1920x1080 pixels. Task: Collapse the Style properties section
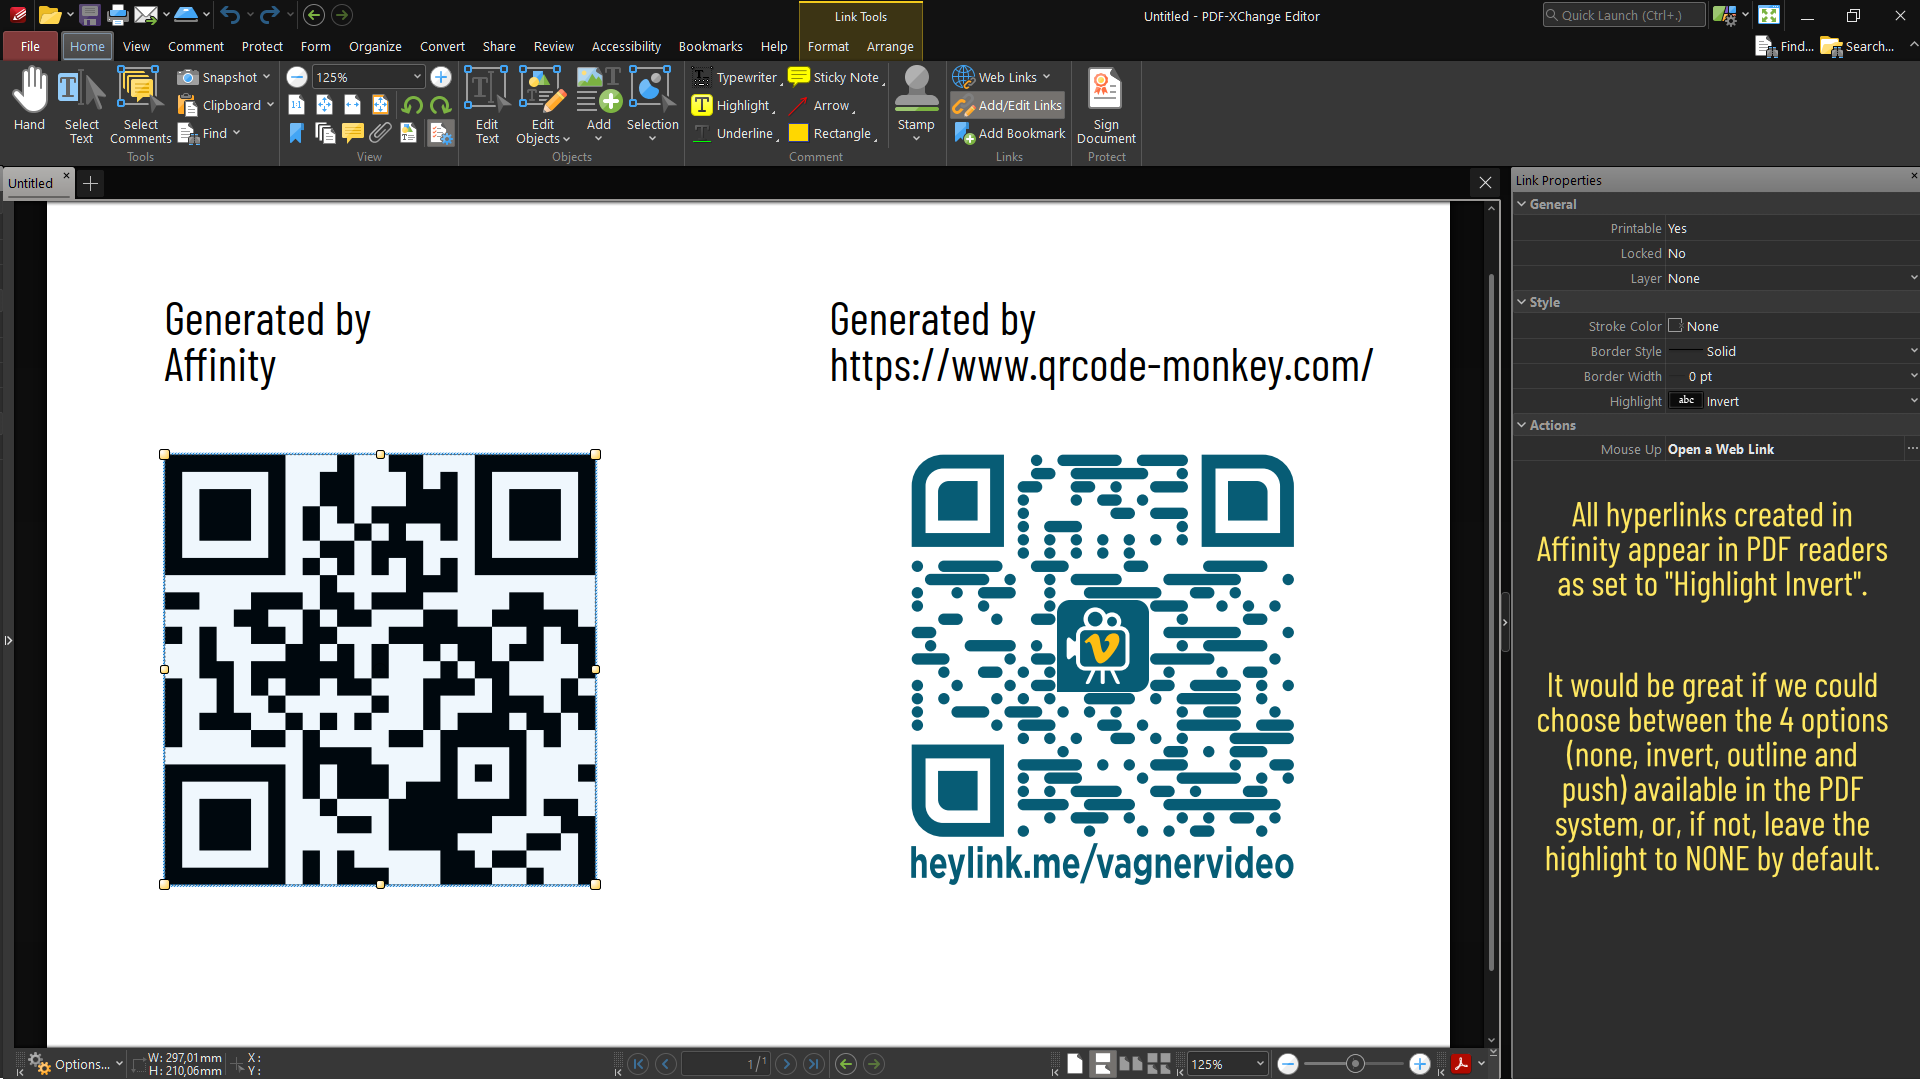pos(1521,302)
